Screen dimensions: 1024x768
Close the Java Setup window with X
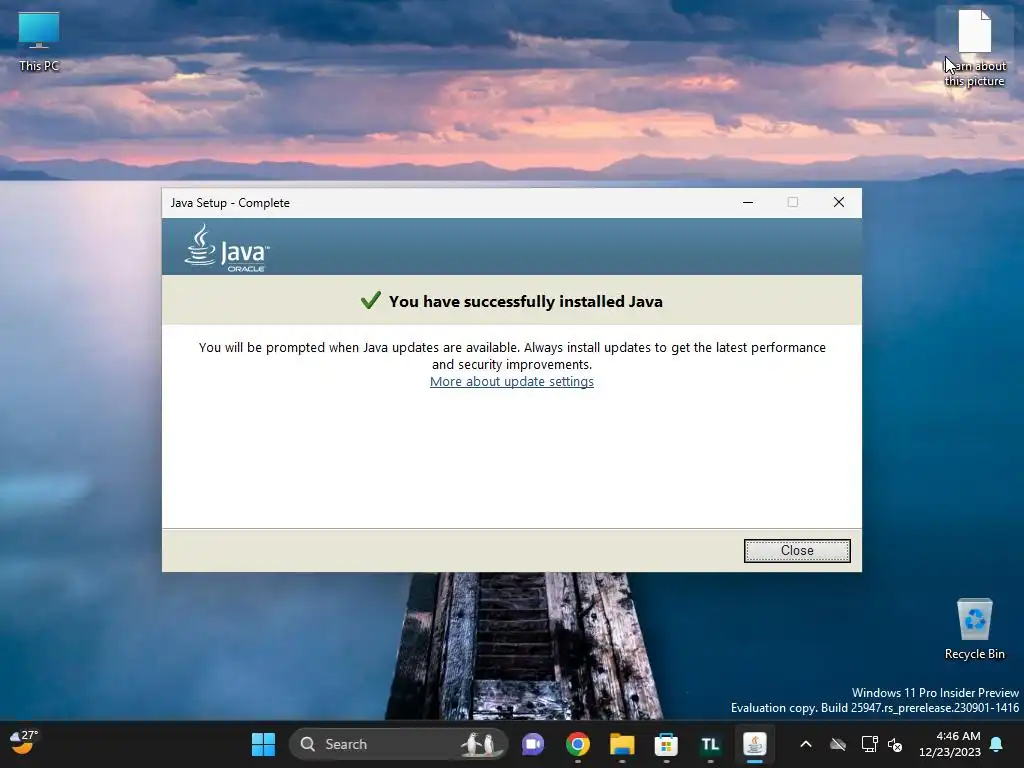[x=839, y=202]
